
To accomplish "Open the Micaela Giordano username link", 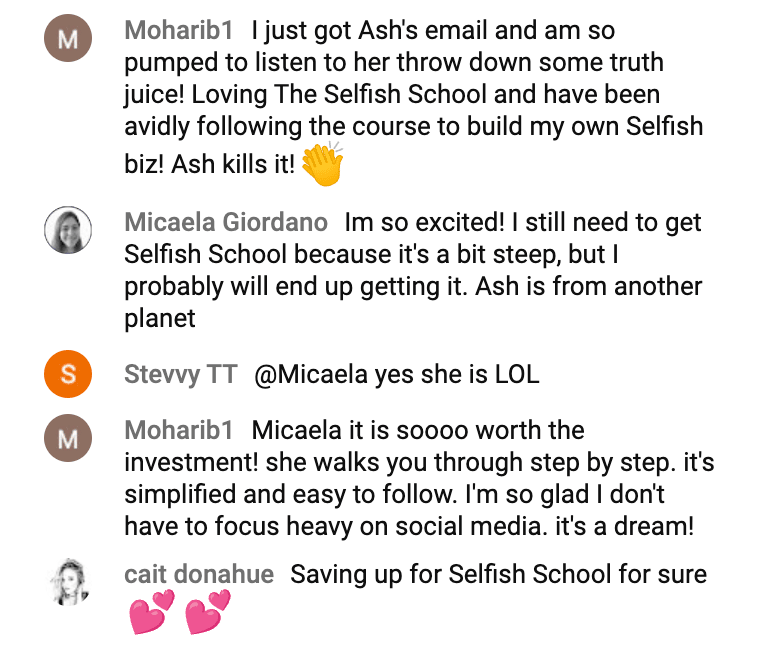I will 226,222.
